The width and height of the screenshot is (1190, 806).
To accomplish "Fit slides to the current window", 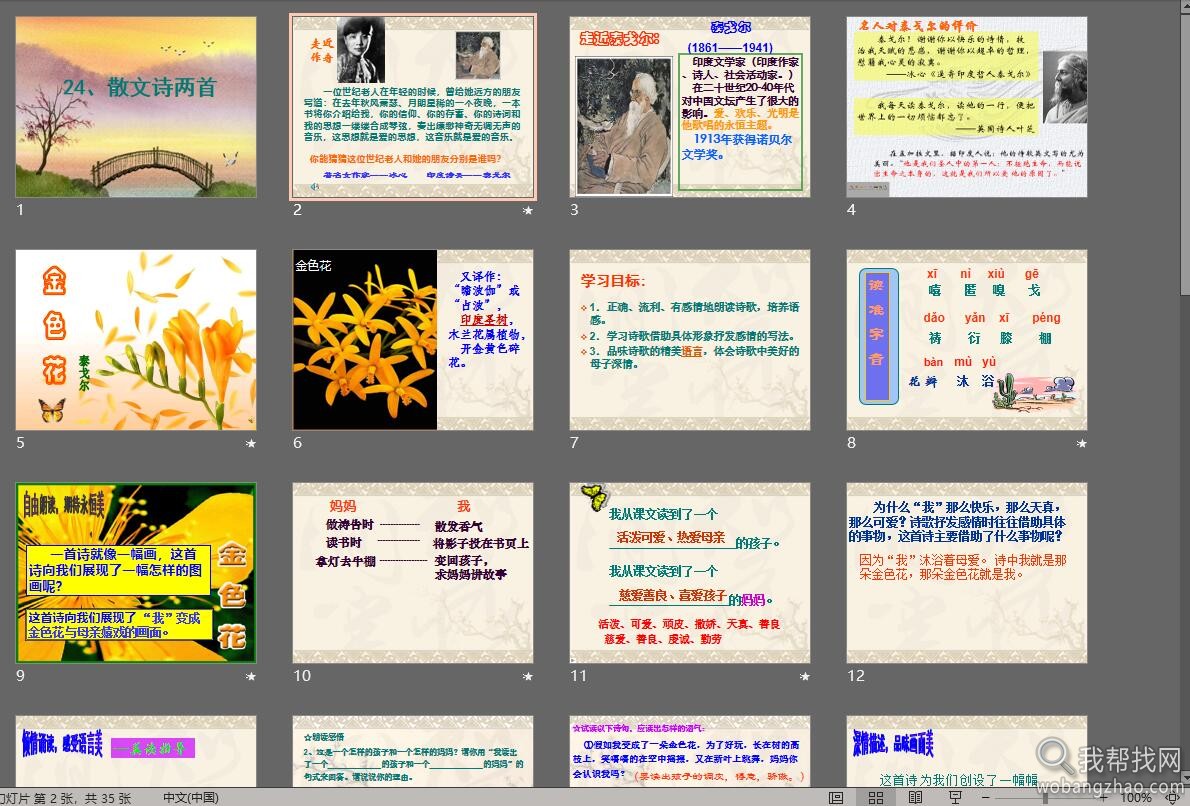I will coord(1172,798).
